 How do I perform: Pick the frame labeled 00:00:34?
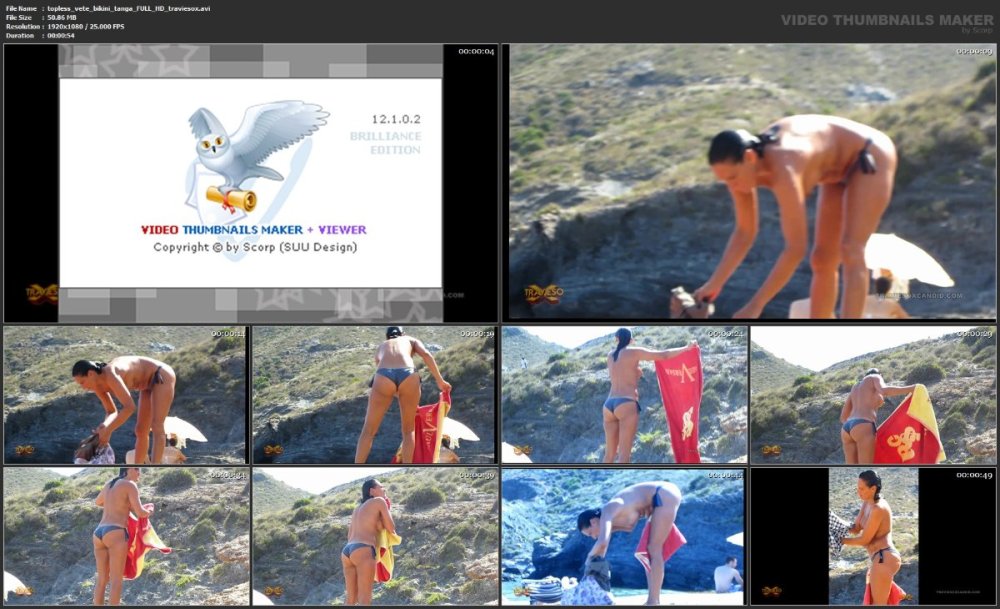126,537
